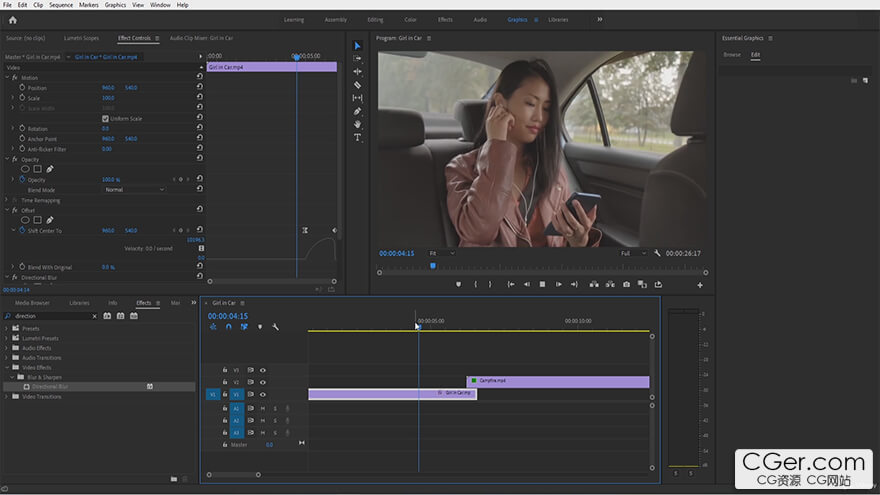Switch to Color workspace
The height and width of the screenshot is (495, 880).
[x=410, y=20]
